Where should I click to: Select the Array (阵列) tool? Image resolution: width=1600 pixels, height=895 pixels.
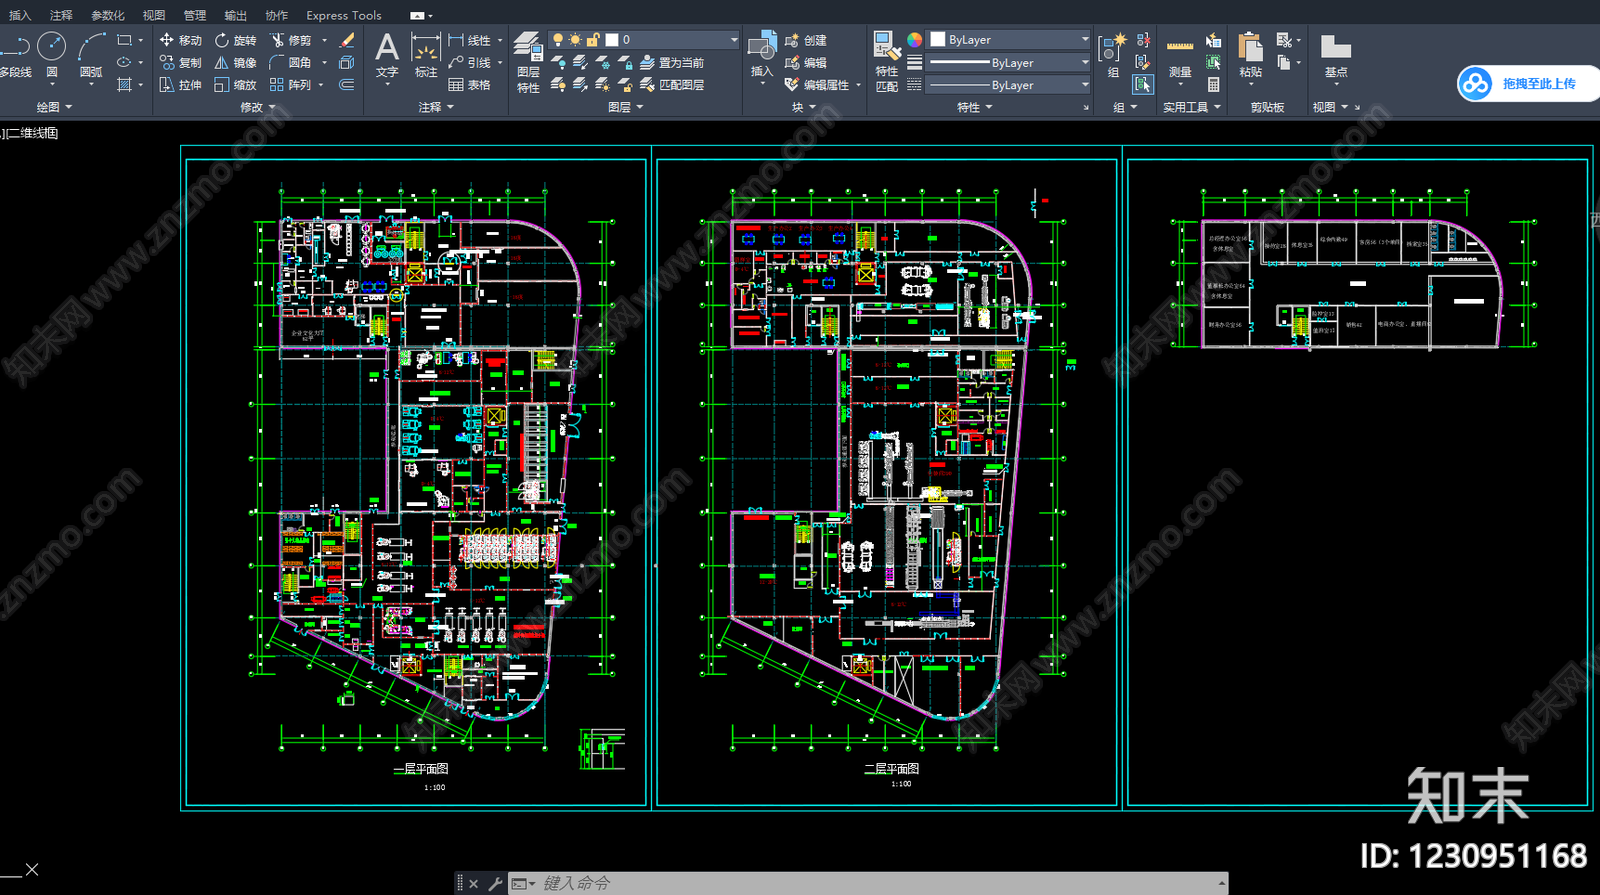291,85
